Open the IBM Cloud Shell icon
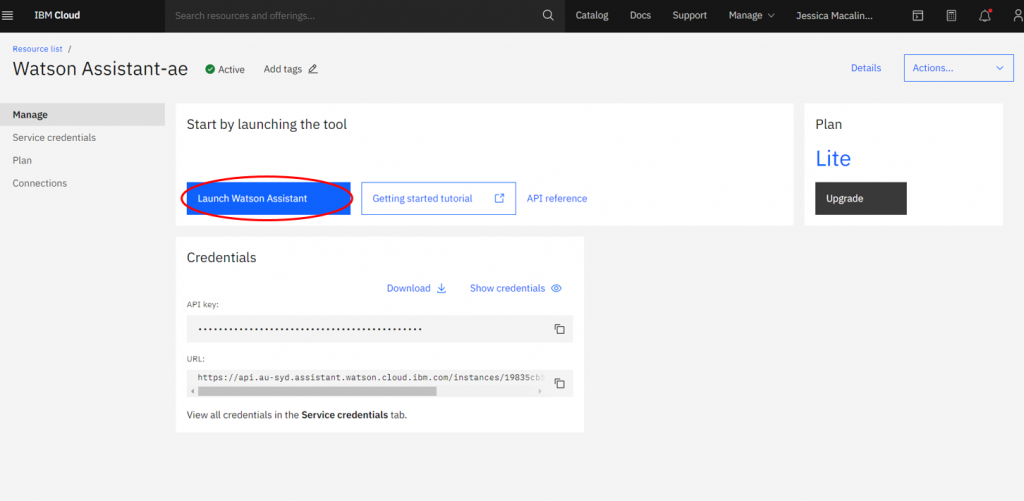Viewport: 1024px width, 501px height. 918,16
